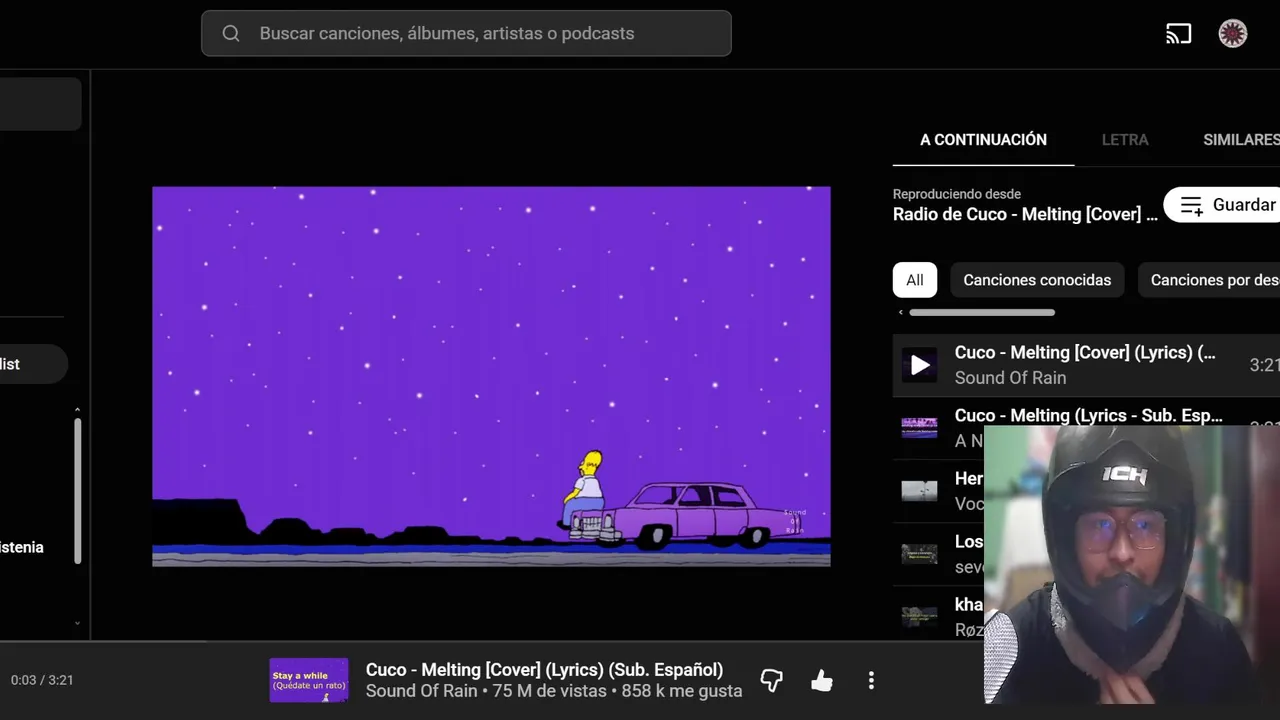Switch to the SIMILARES tab
The height and width of the screenshot is (720, 1280).
(x=1241, y=140)
